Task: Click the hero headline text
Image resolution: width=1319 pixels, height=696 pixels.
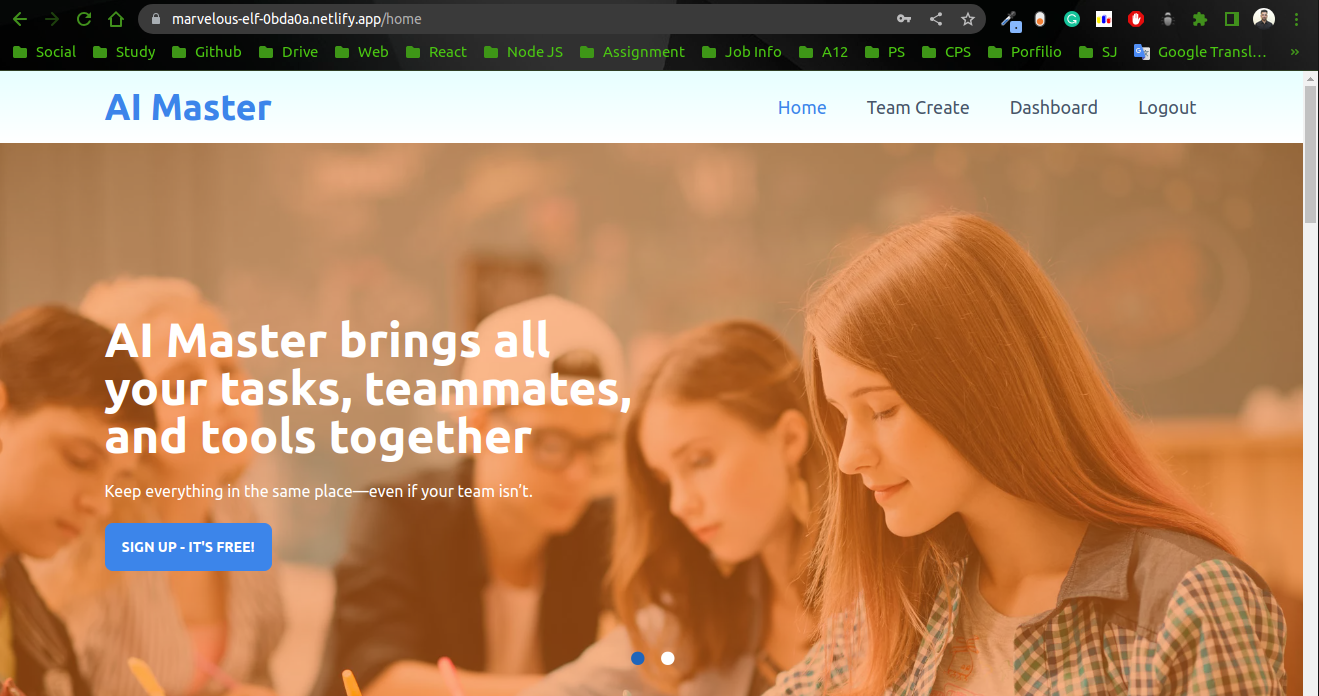Action: (368, 388)
